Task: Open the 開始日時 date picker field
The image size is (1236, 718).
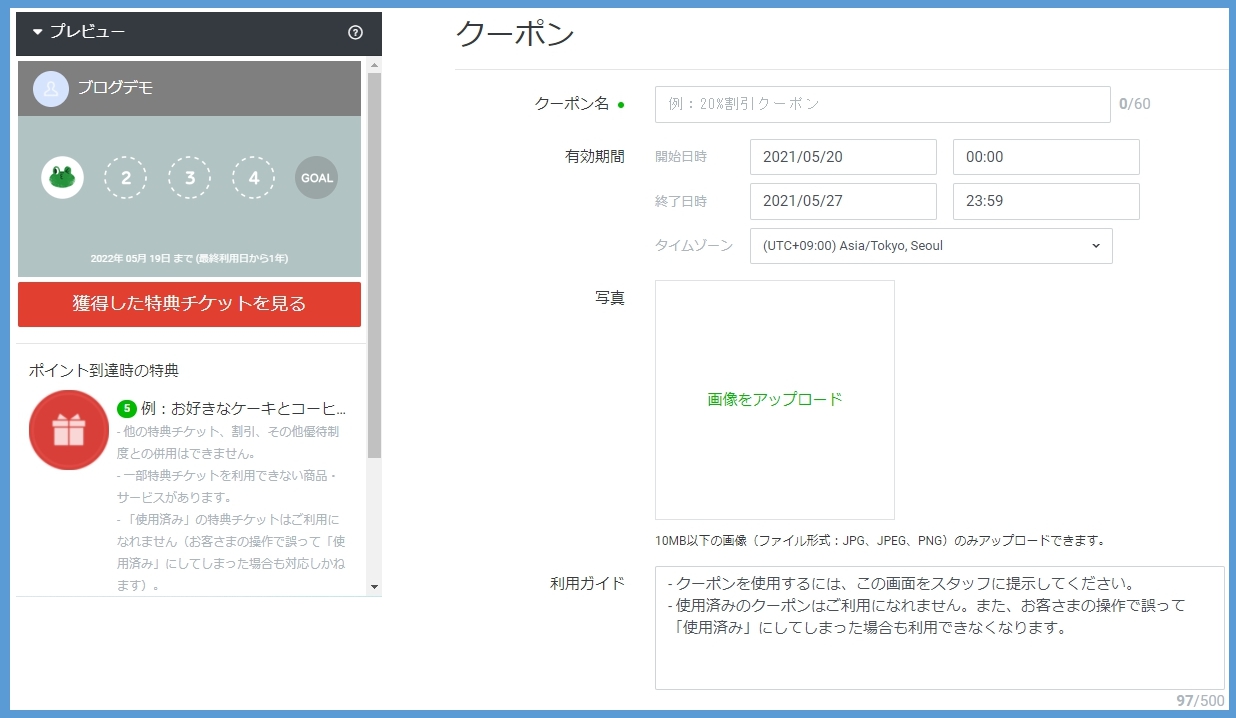Action: coord(842,156)
